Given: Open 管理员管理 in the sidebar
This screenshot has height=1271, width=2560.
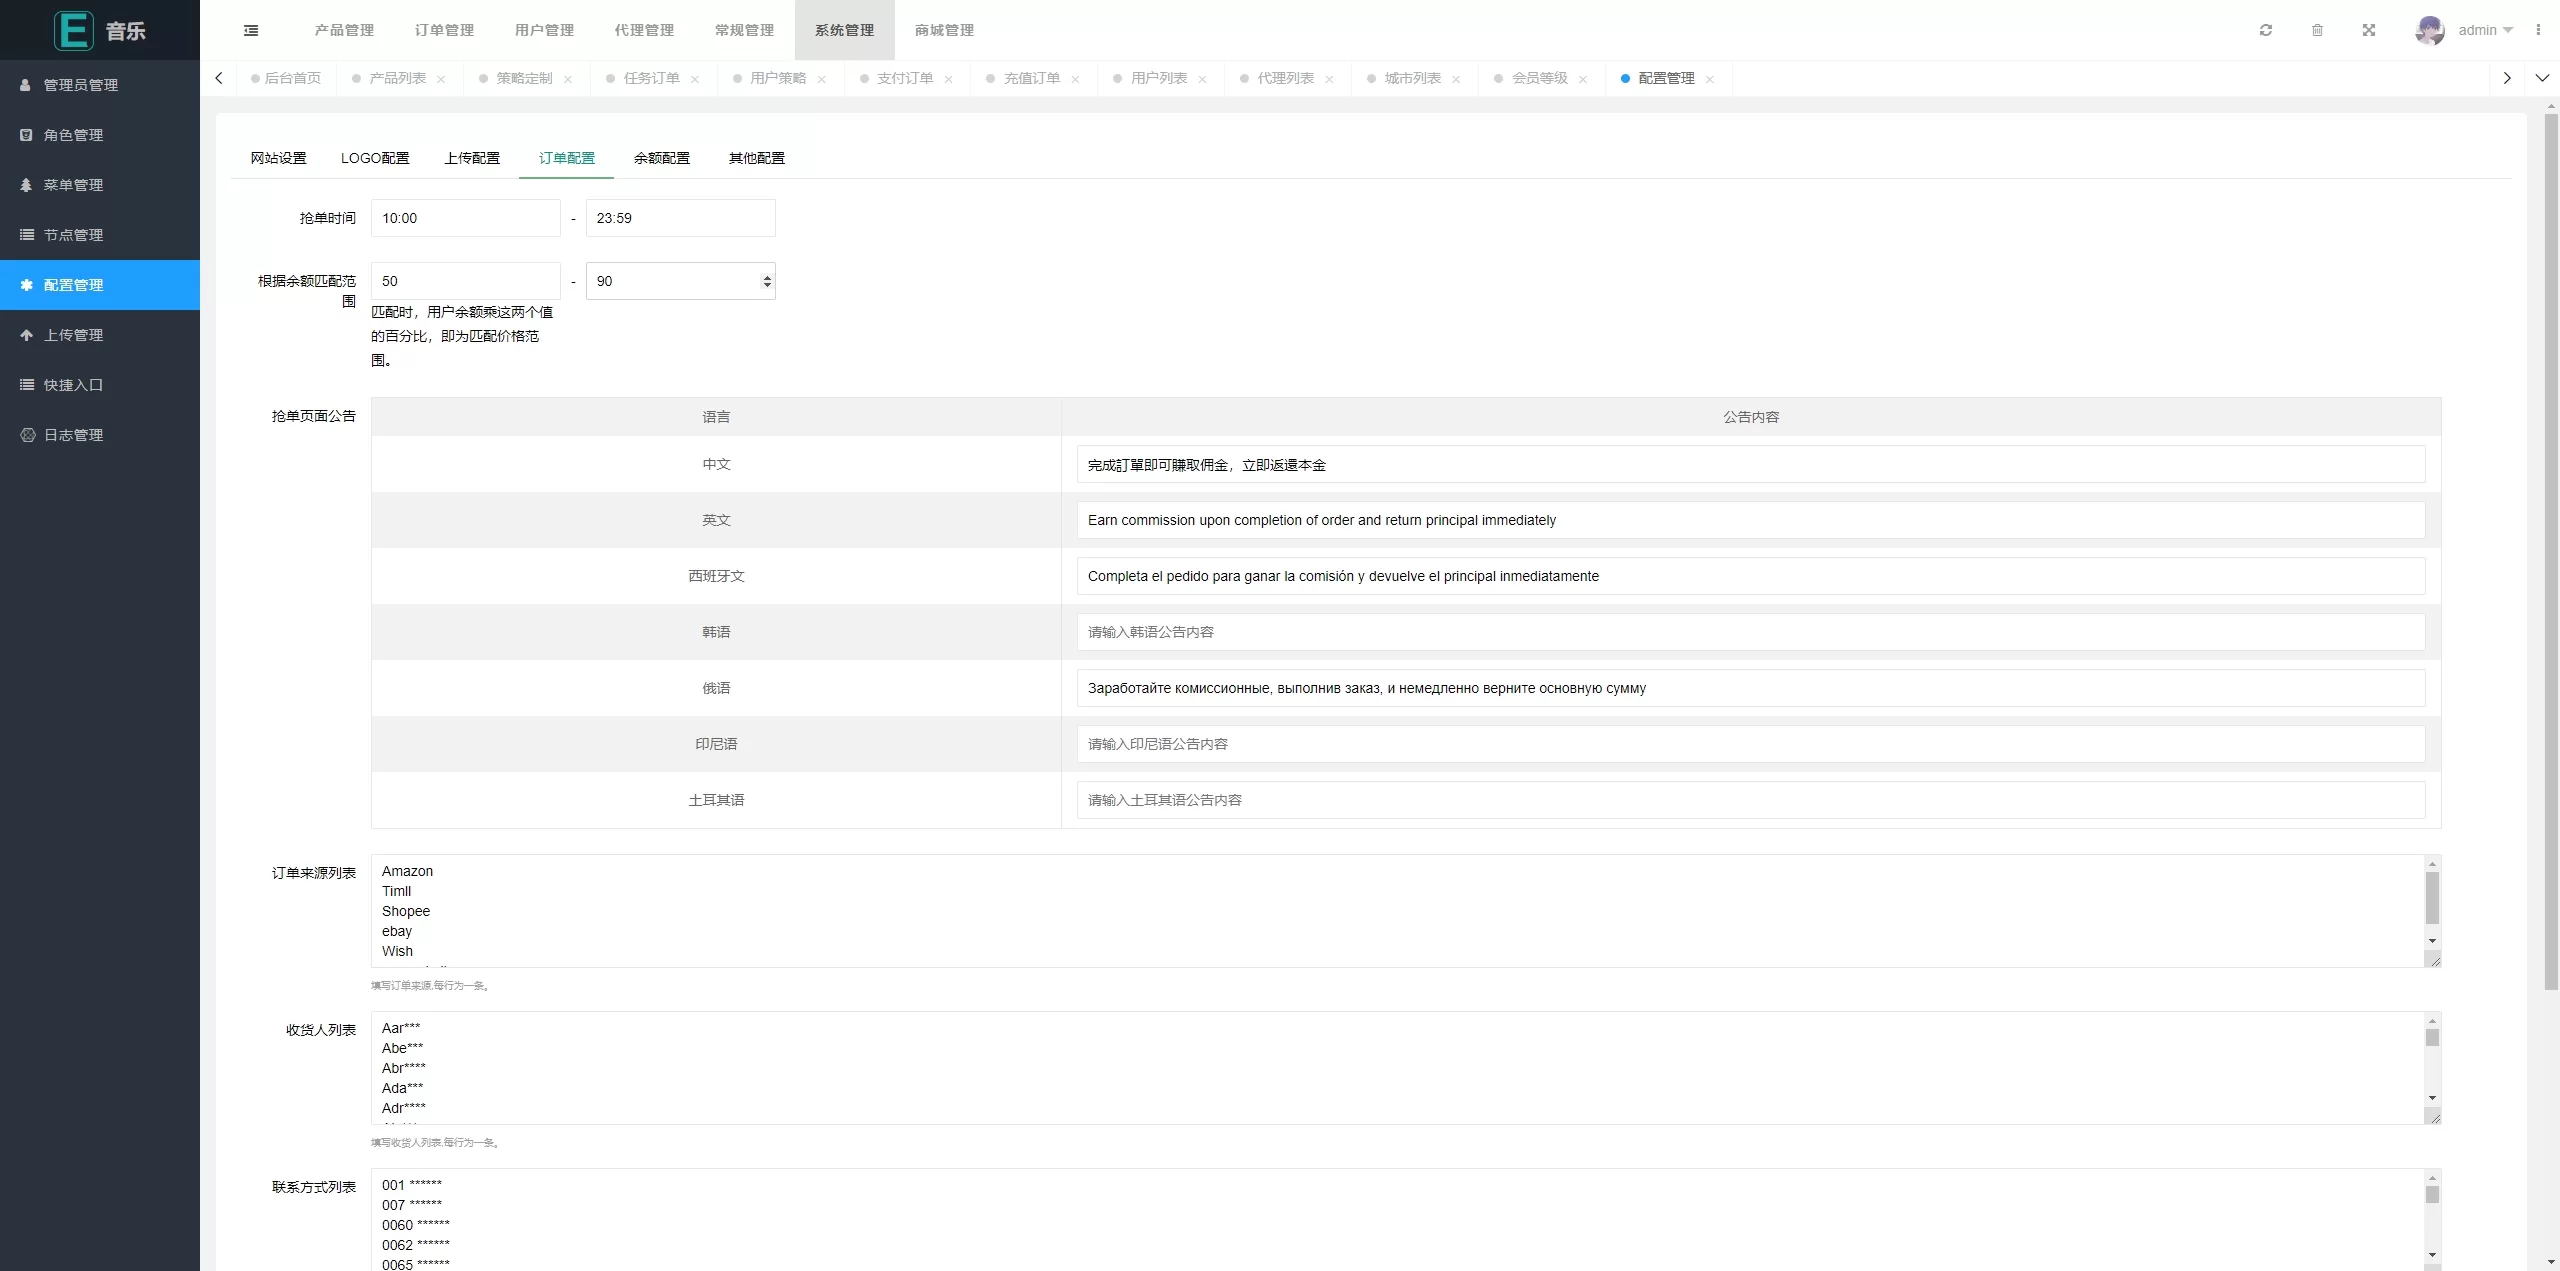Looking at the screenshot, I should [x=80, y=85].
